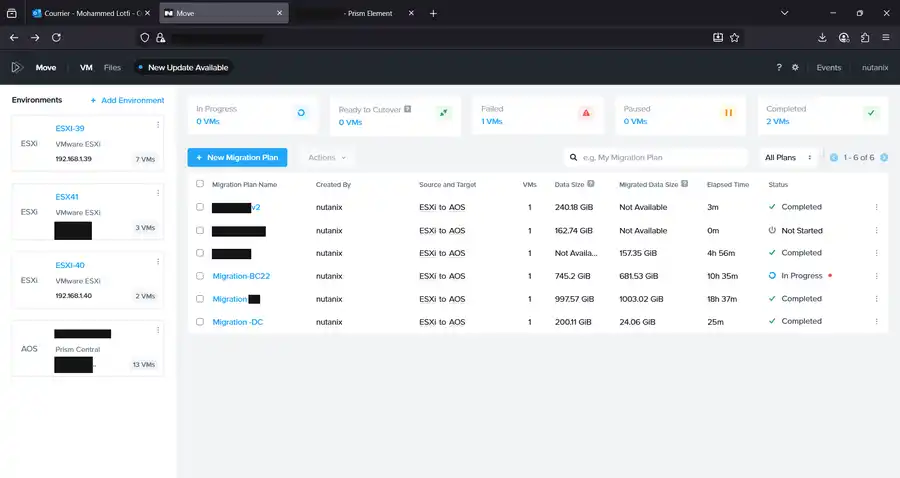Check the 162.74 GiB plan row
This screenshot has width=900, height=478.
(200, 230)
